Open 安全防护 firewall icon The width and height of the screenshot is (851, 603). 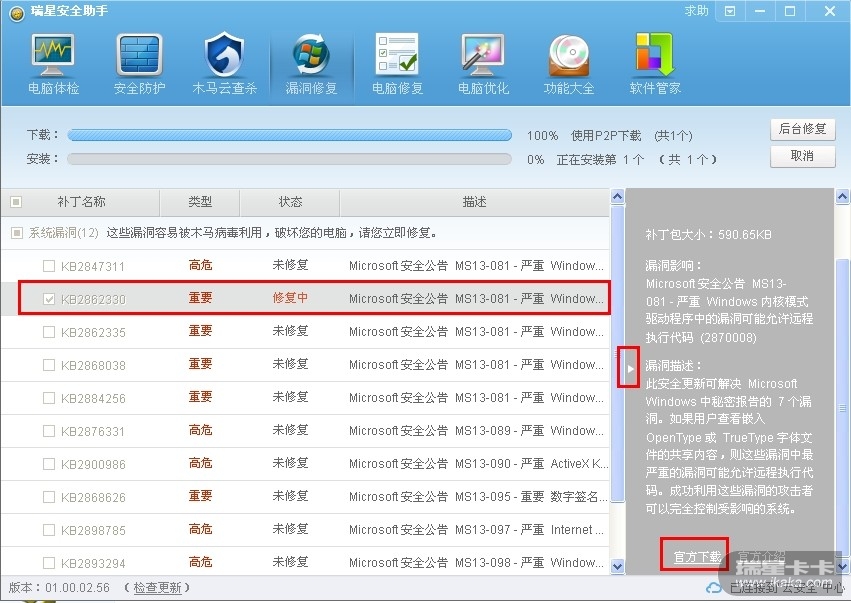(139, 55)
